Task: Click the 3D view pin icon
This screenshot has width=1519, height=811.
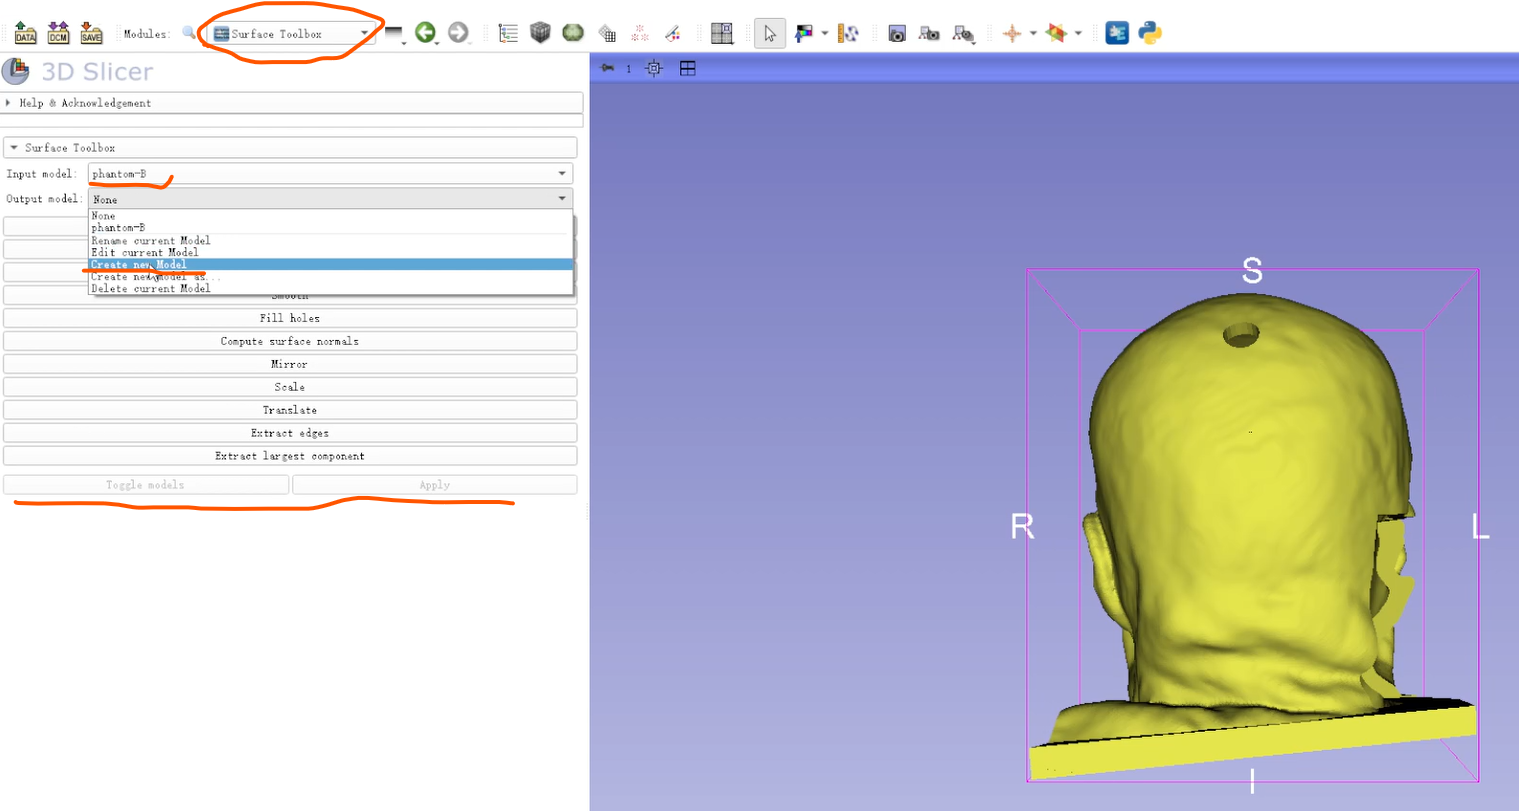Action: tap(607, 68)
